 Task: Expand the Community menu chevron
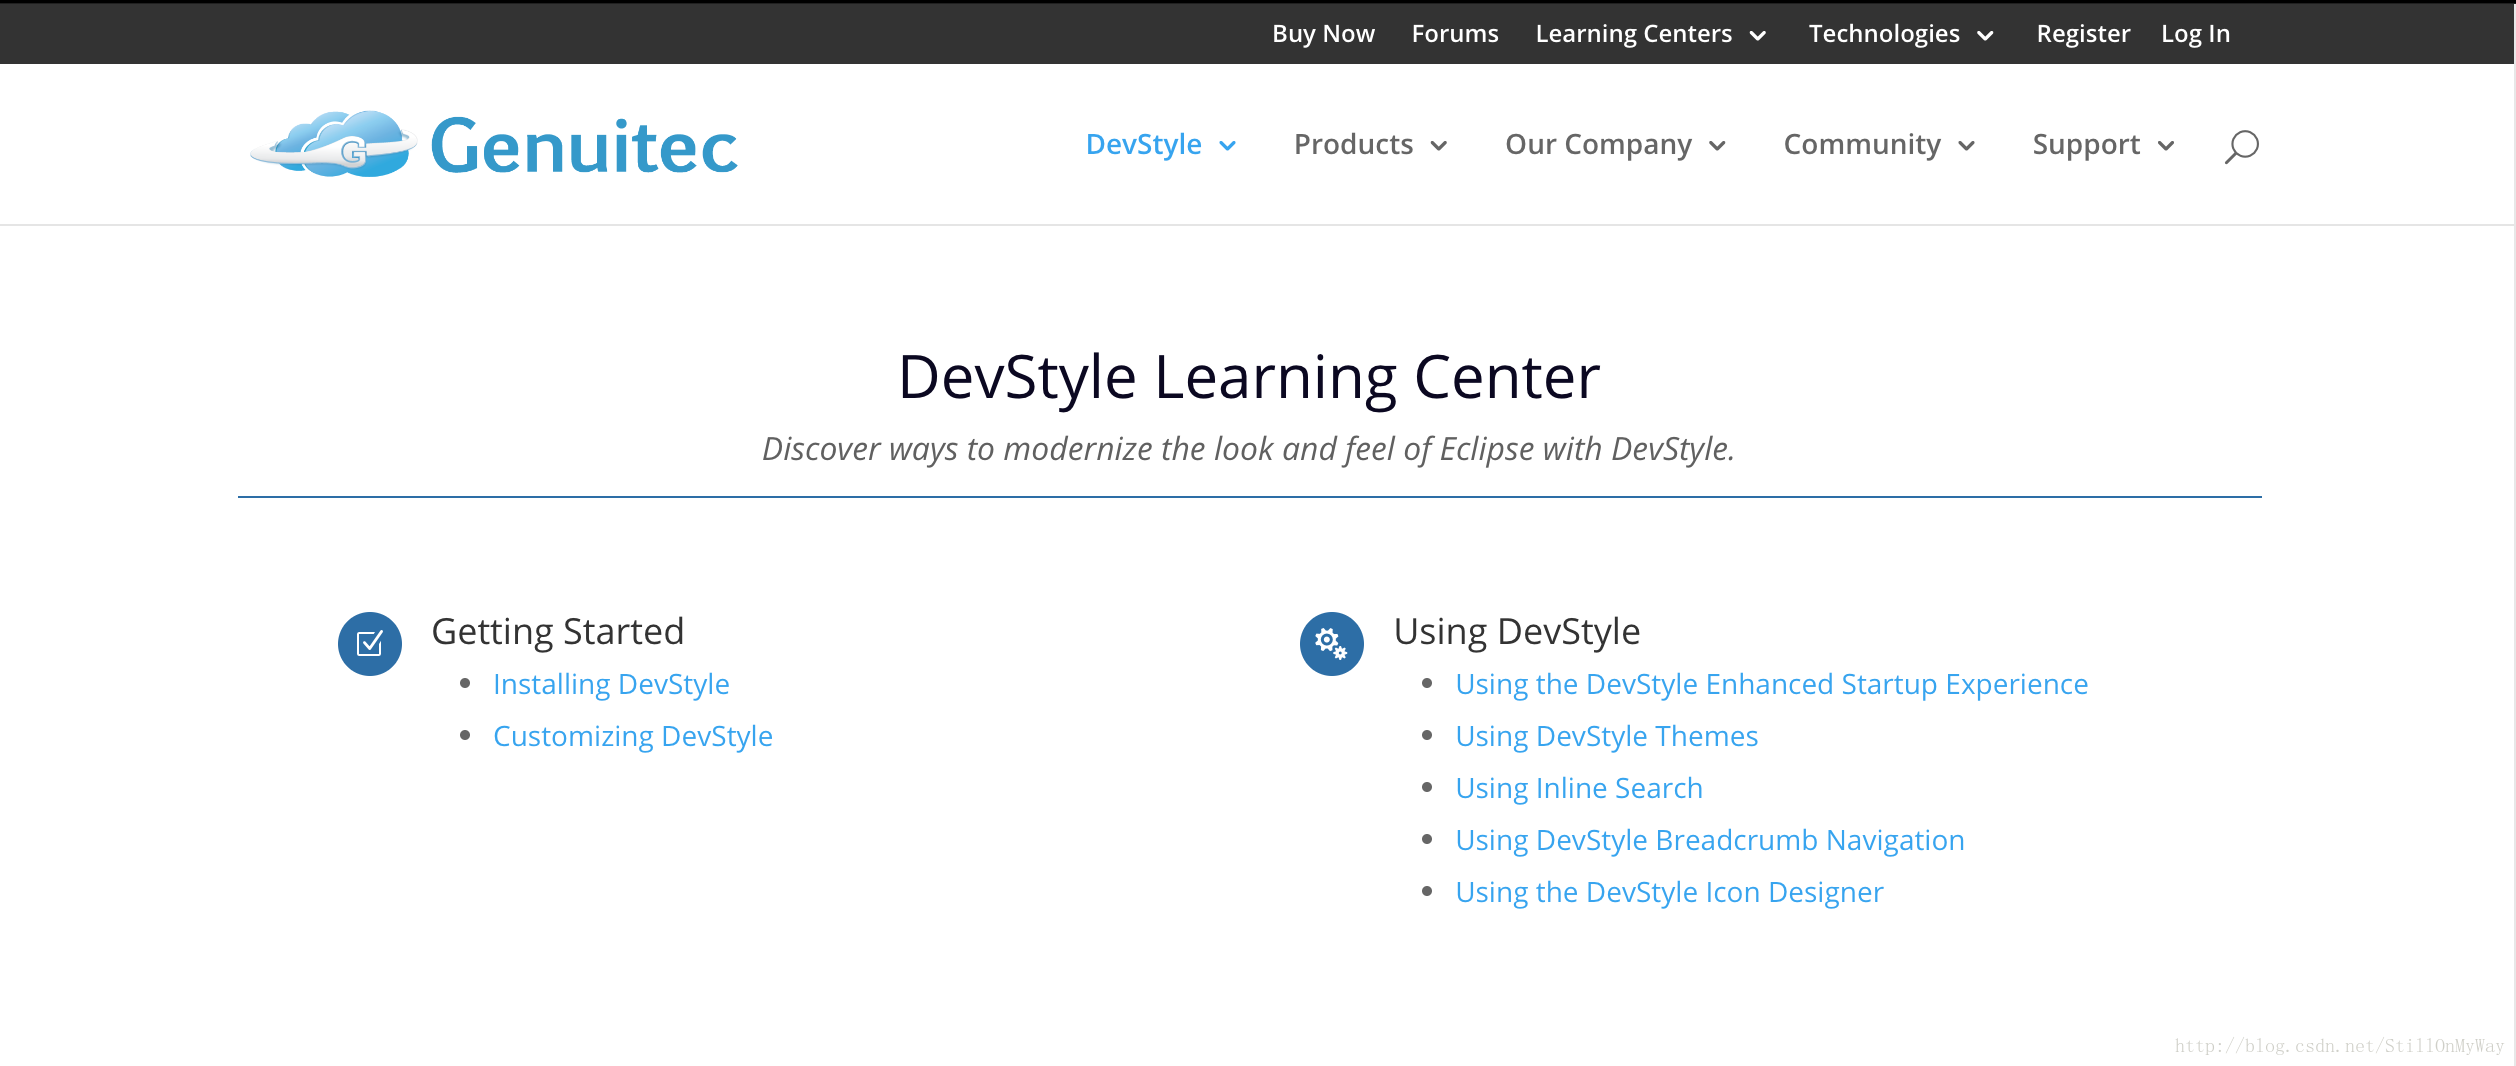point(1967,146)
